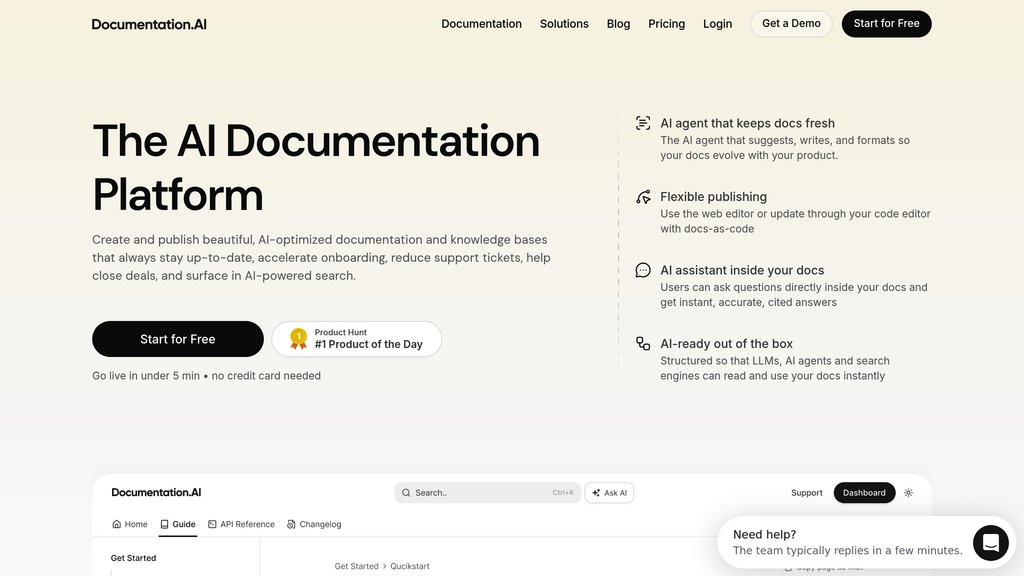Click Start for Free in header

pos(886,24)
